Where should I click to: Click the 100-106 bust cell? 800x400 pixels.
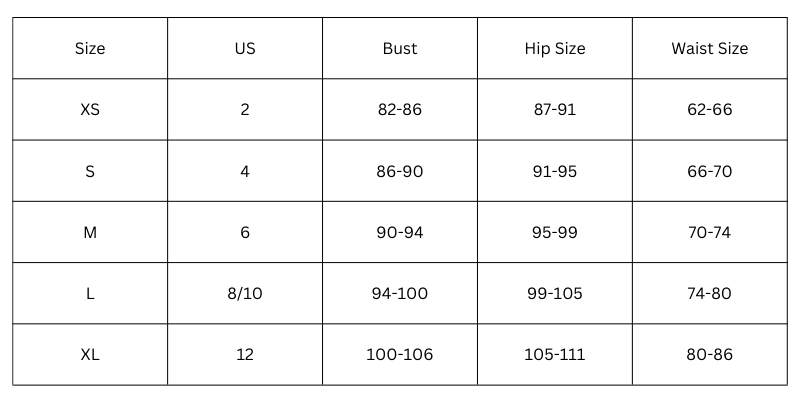pyautogui.click(x=400, y=354)
